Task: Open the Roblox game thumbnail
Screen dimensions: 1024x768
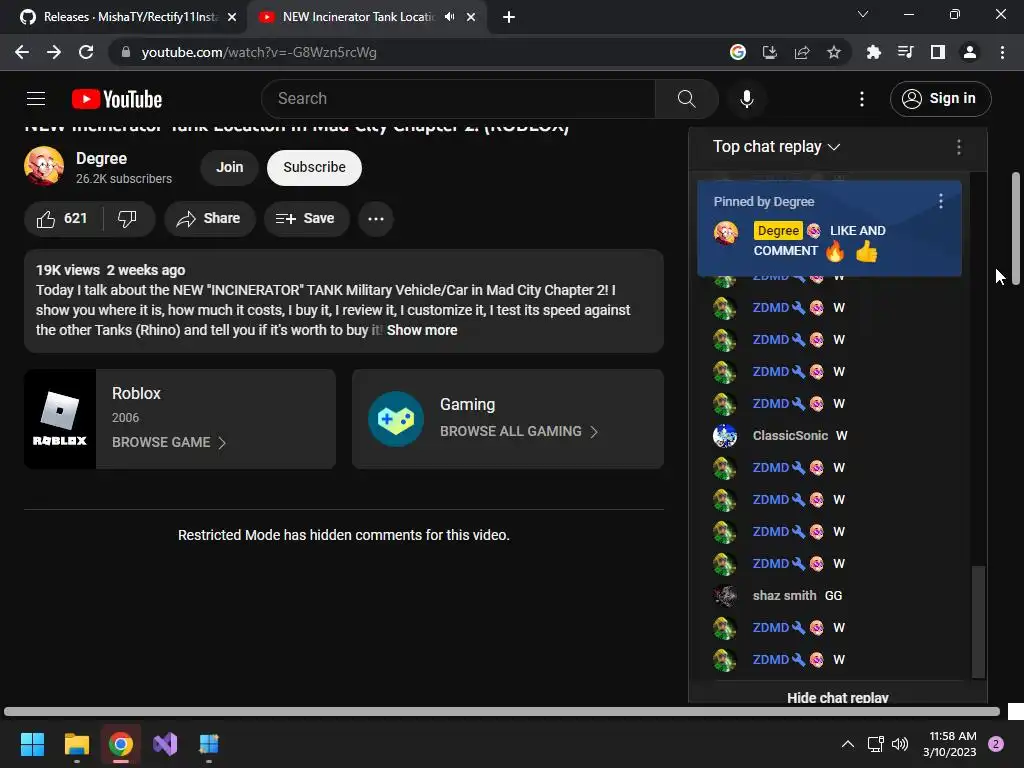Action: click(x=60, y=419)
